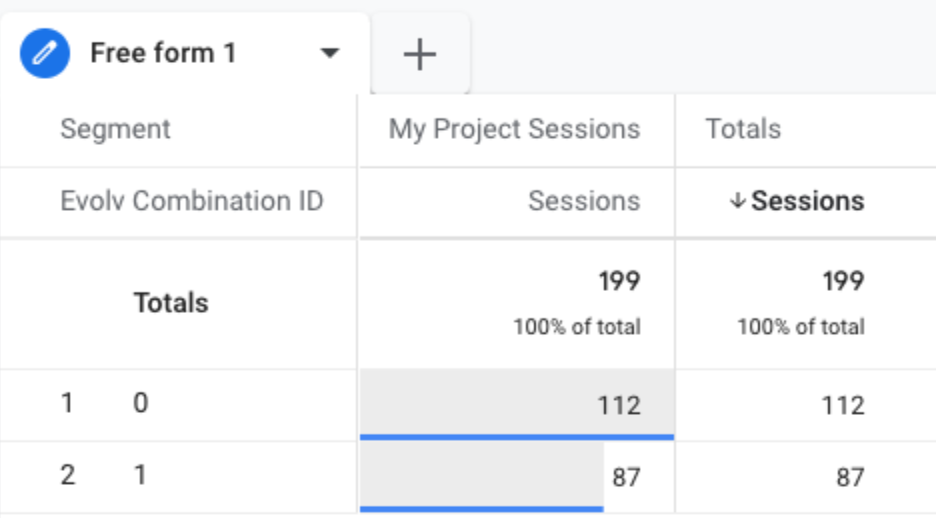Click row 2 with combination ID 1
The image size is (938, 518).
pyautogui.click(x=141, y=475)
